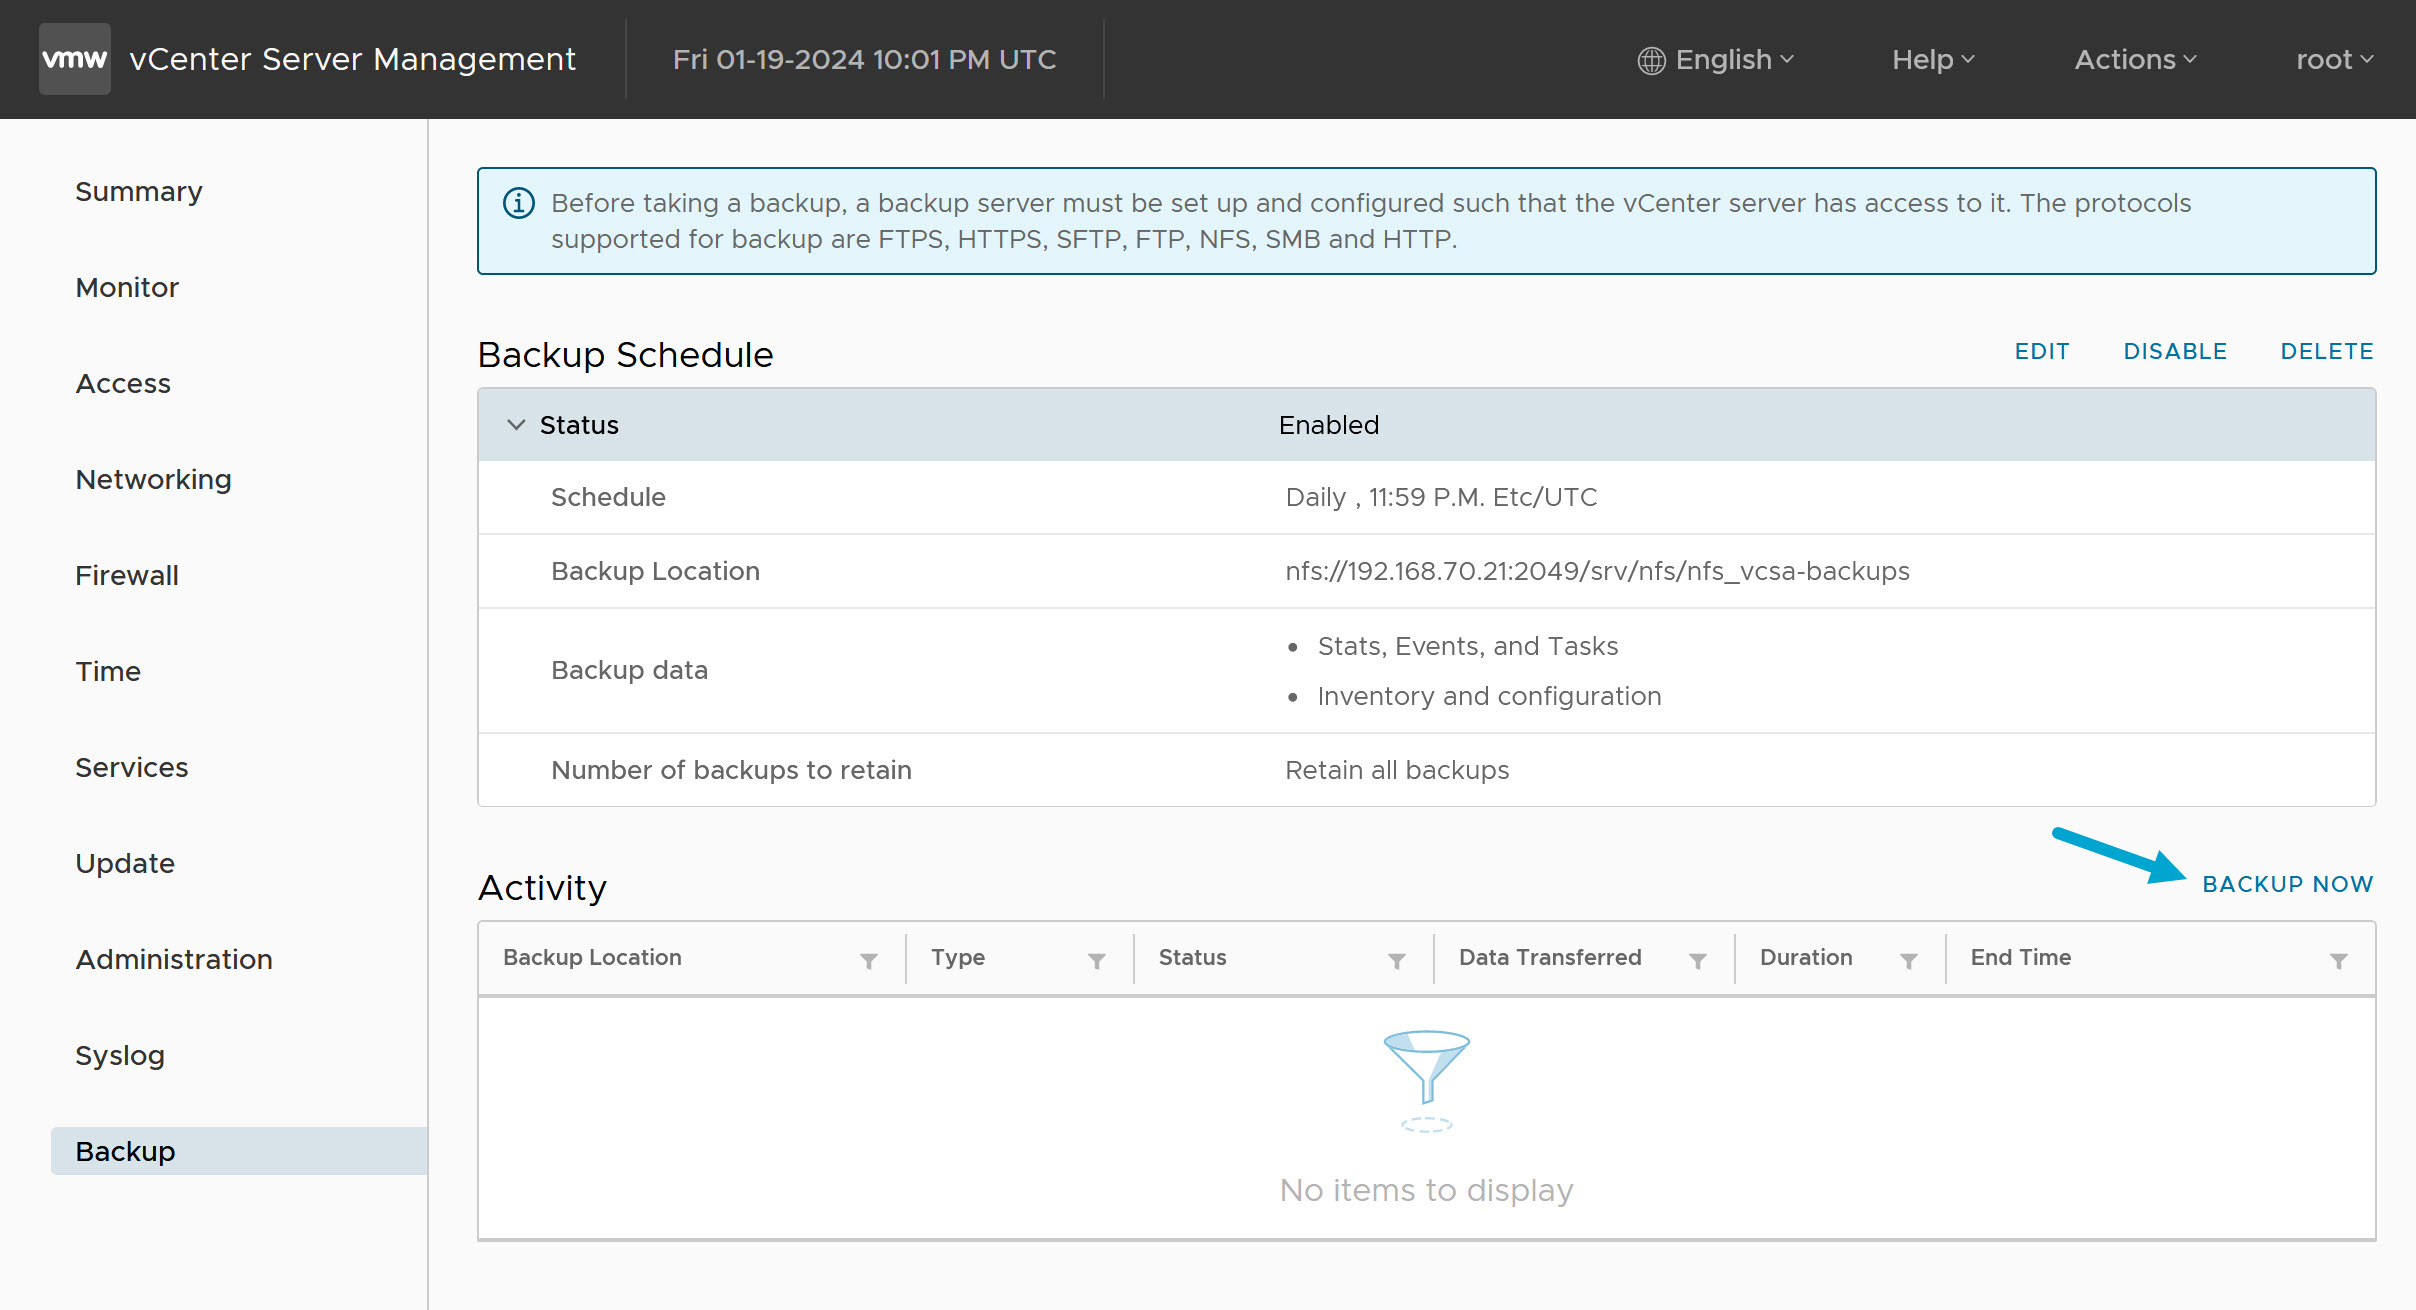Open the Summary page
Viewport: 2416px width, 1310px height.
pyautogui.click(x=139, y=191)
